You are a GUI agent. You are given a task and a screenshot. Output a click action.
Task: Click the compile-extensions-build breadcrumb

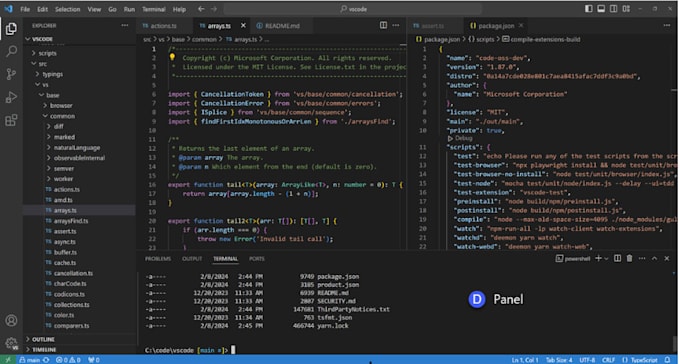click(541, 39)
